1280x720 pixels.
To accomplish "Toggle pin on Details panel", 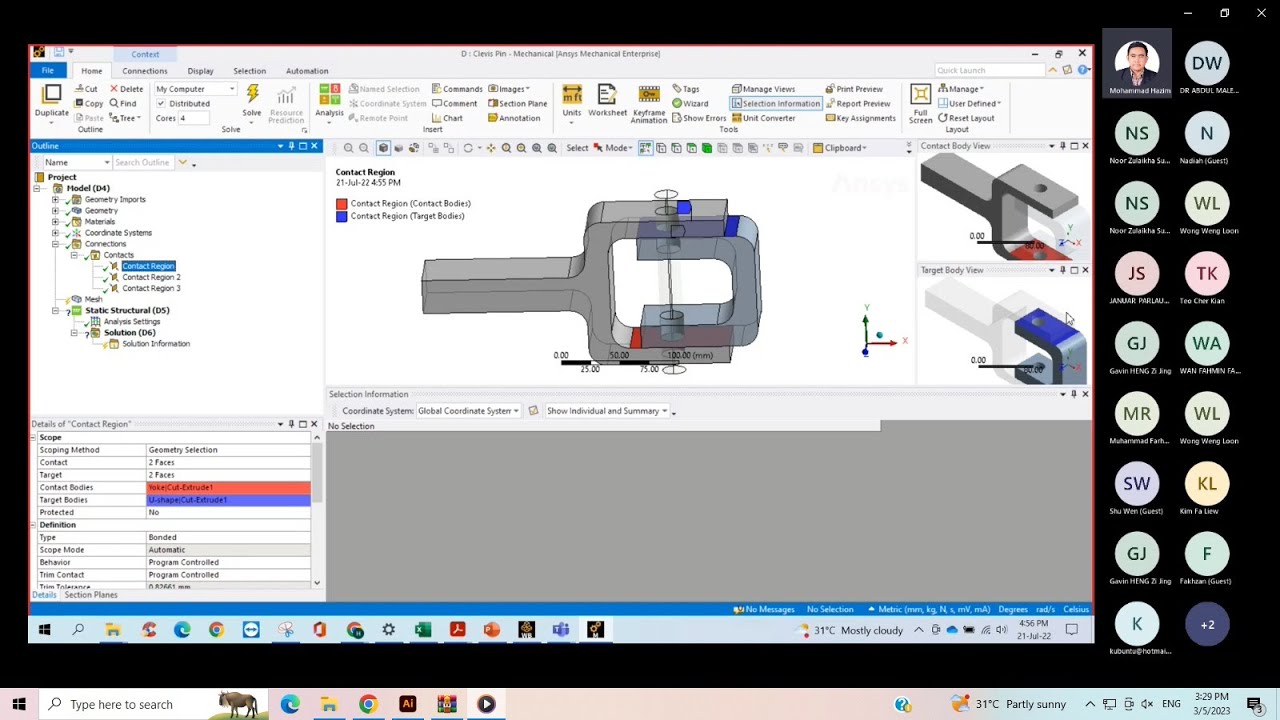I will tap(291, 424).
